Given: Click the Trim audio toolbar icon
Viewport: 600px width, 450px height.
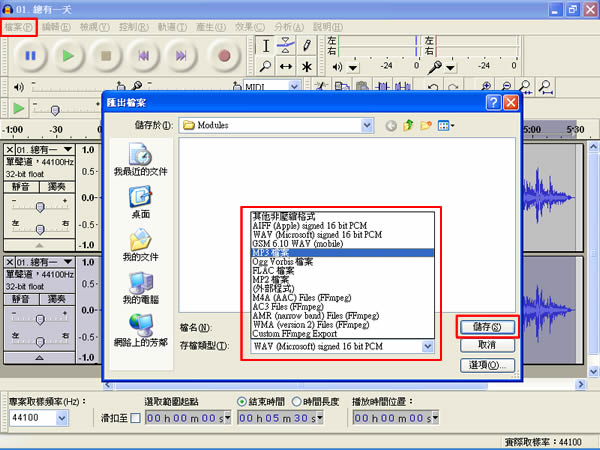Looking at the screenshot, I should [x=382, y=86].
